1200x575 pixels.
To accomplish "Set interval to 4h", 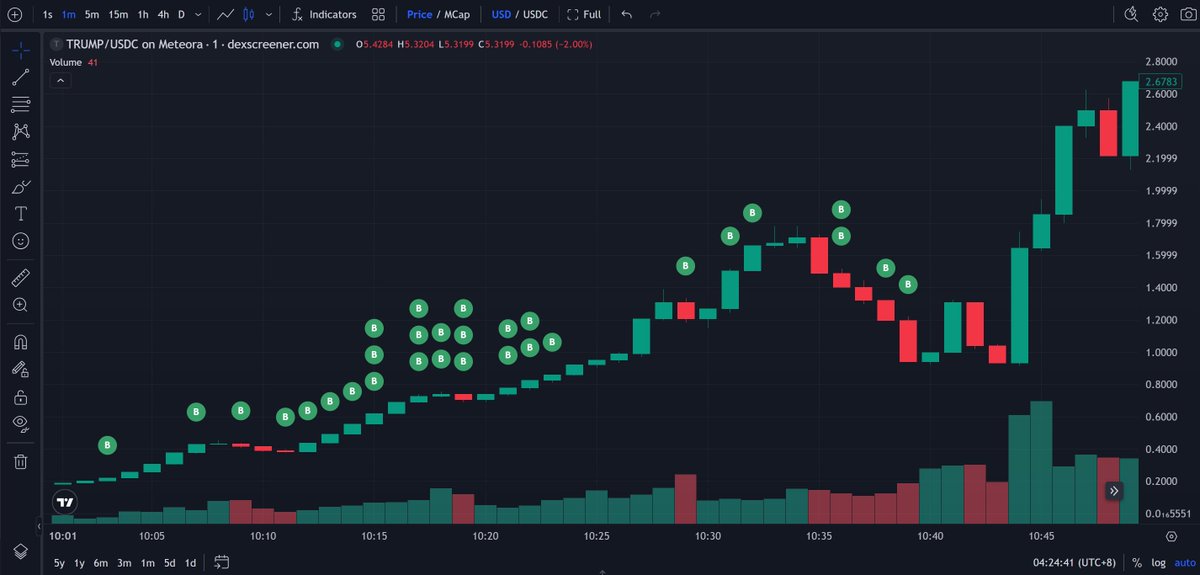I will coord(163,15).
